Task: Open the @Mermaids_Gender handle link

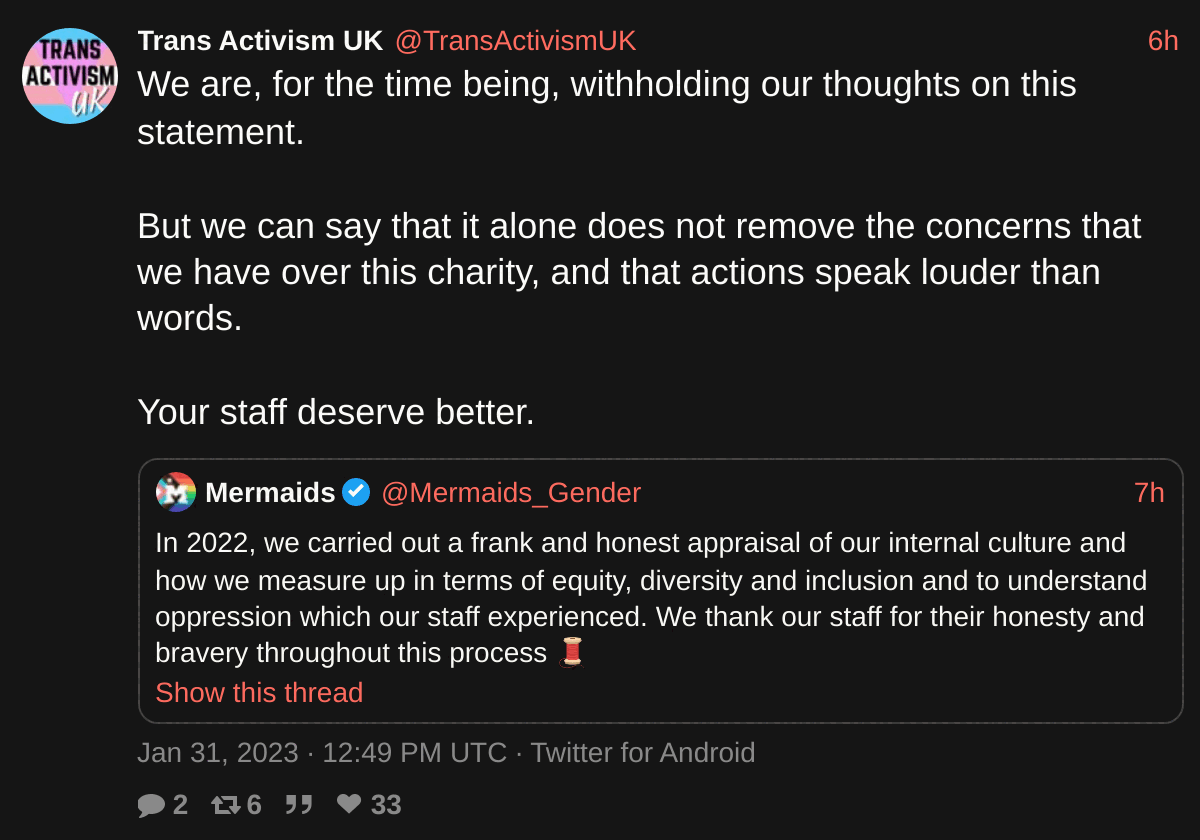Action: coord(511,493)
